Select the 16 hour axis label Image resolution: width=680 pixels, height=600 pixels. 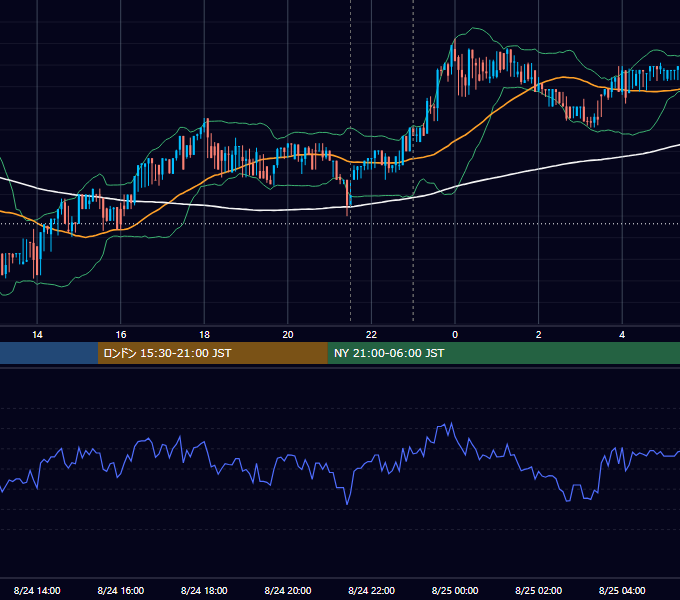click(121, 335)
